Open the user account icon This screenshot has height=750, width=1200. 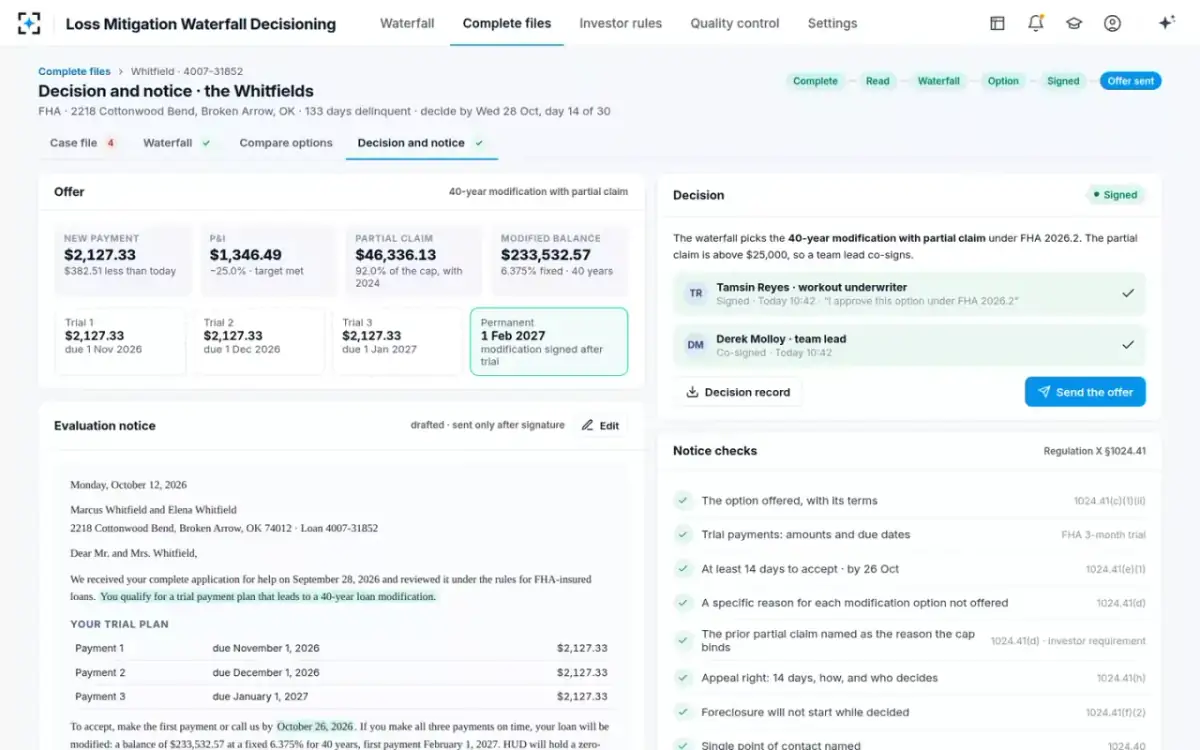[1112, 23]
